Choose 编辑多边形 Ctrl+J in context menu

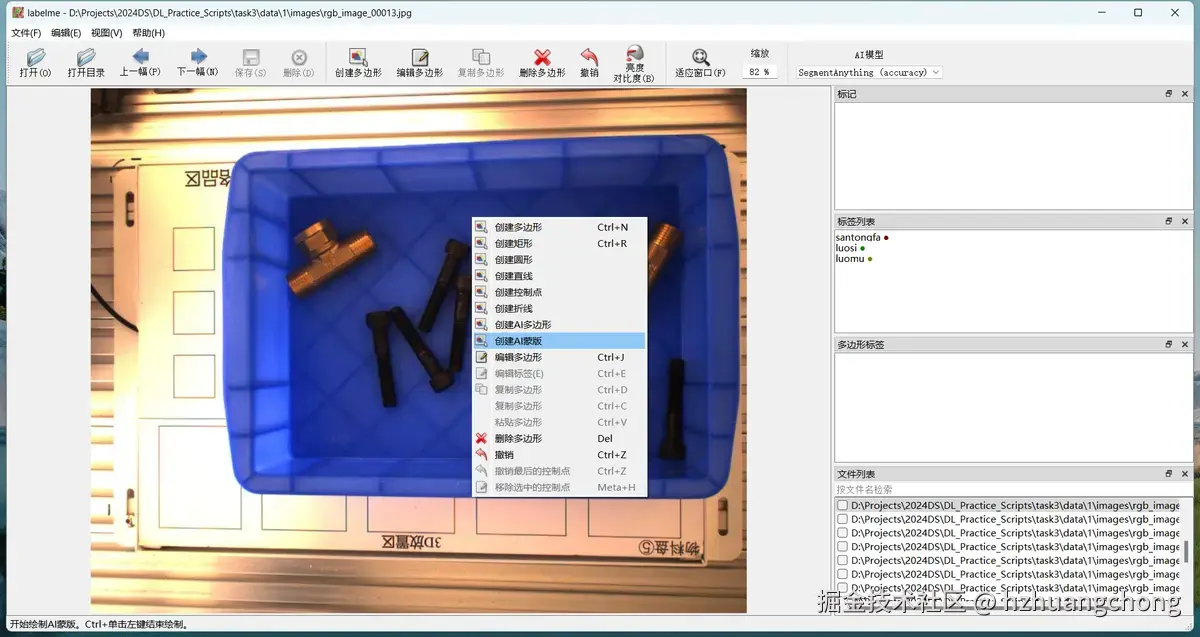[x=559, y=357]
